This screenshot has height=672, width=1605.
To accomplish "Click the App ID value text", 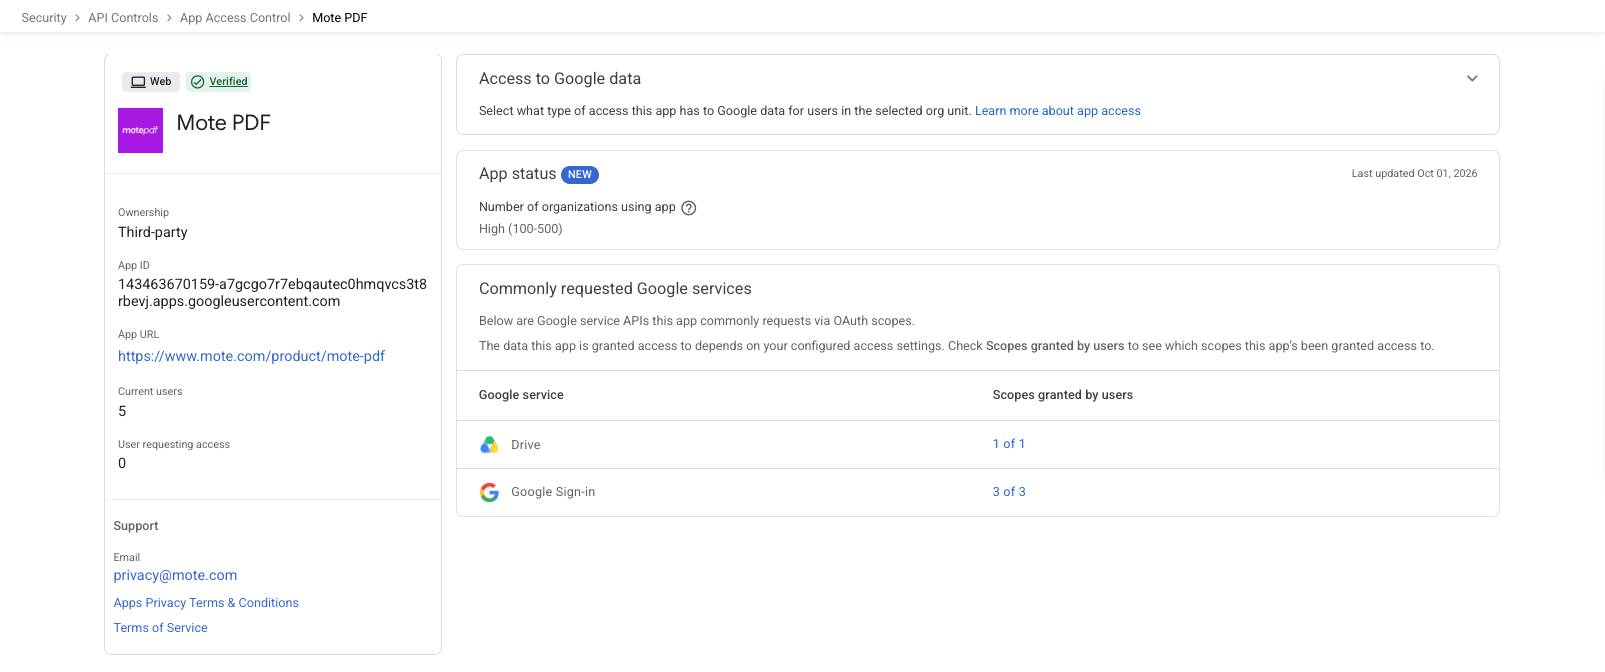I will coord(272,293).
